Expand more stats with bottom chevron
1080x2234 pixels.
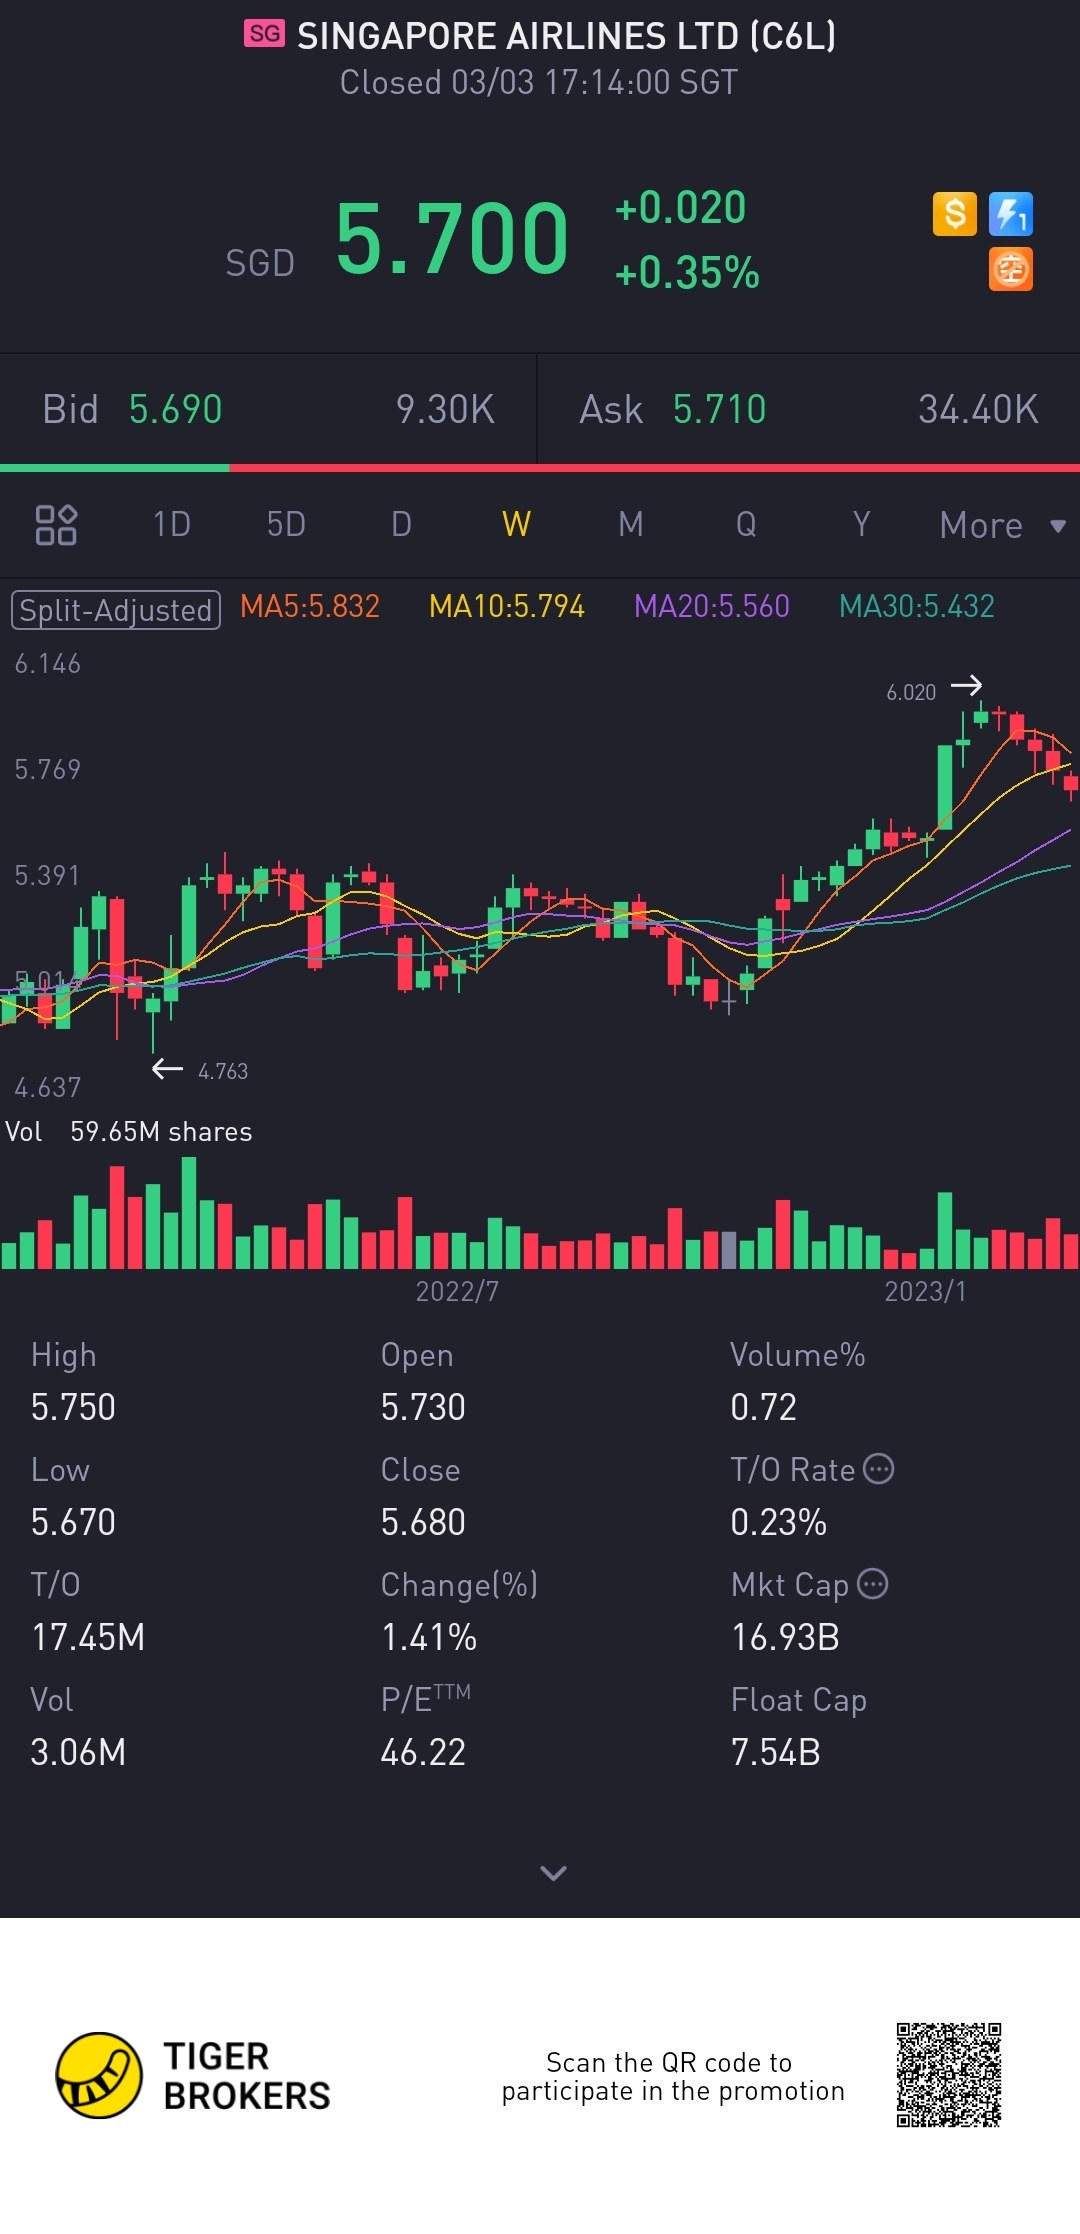(553, 1873)
